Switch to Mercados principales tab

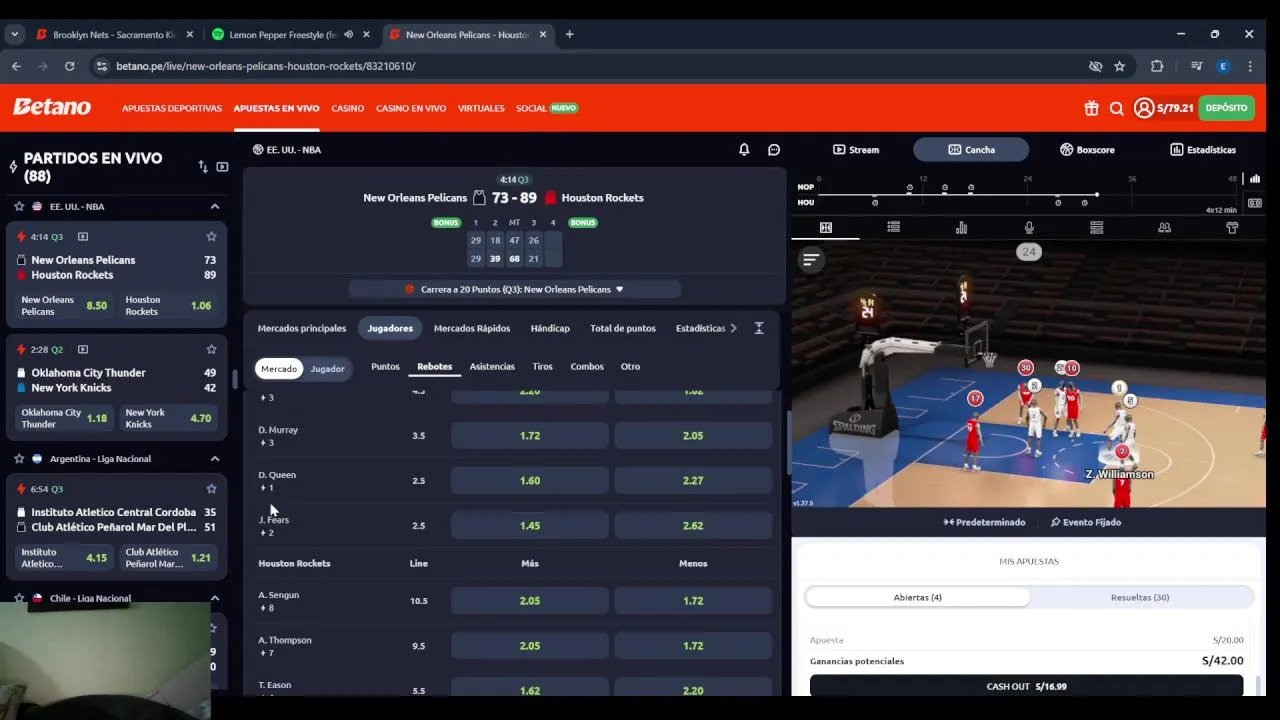(302, 328)
